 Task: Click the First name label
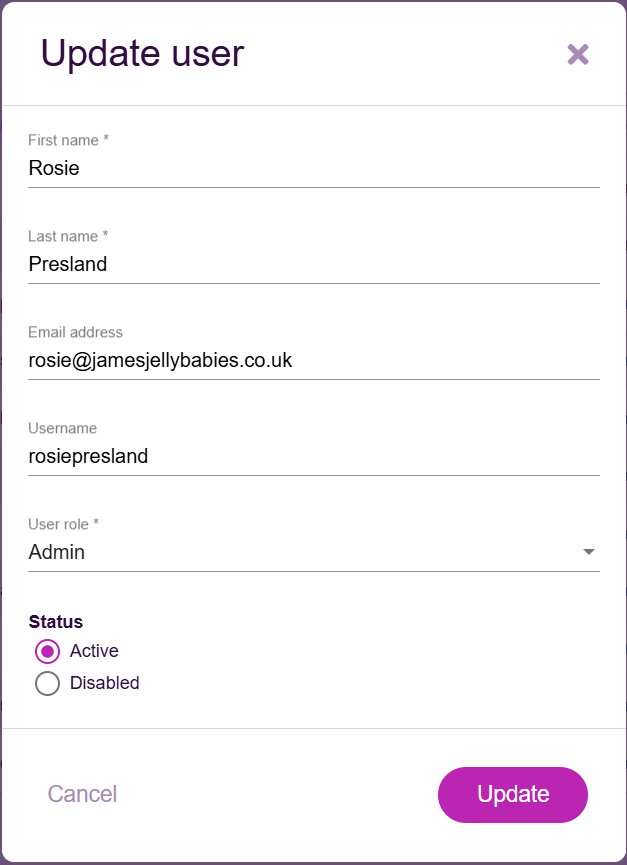68,140
